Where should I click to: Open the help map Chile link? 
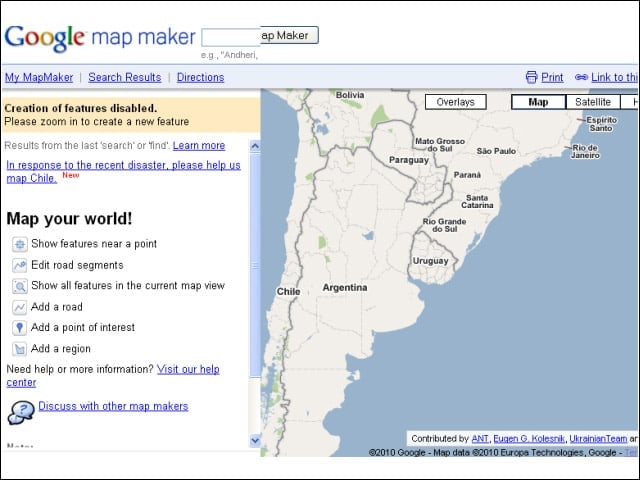[x=123, y=171]
